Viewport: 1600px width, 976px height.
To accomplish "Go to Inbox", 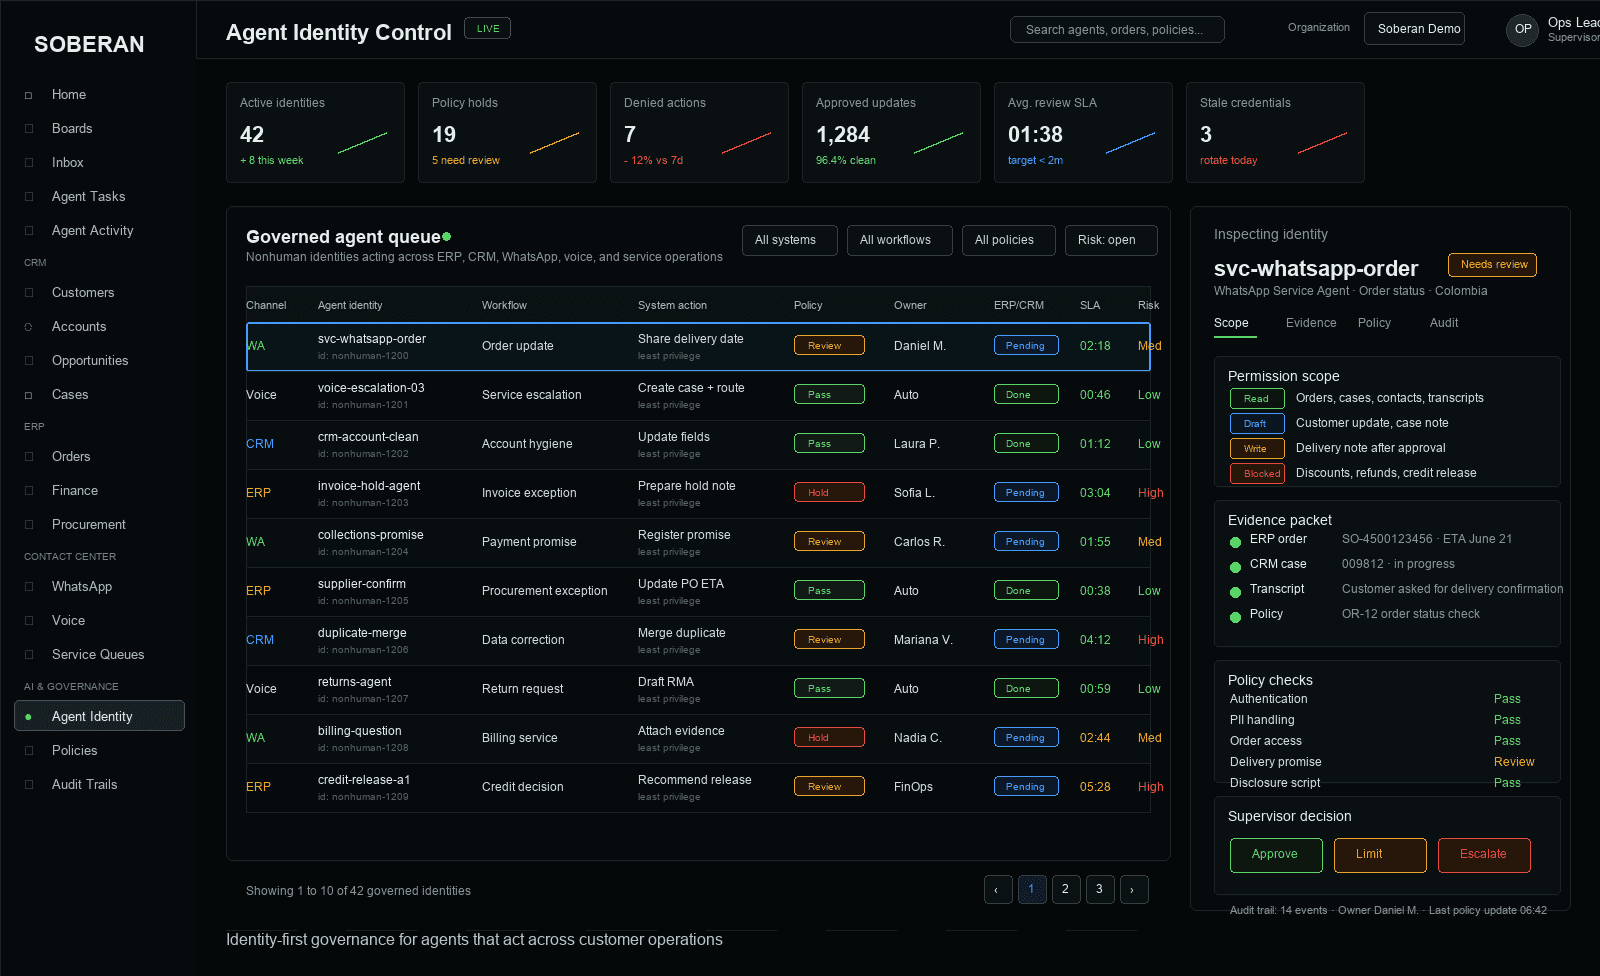I will (x=67, y=163).
